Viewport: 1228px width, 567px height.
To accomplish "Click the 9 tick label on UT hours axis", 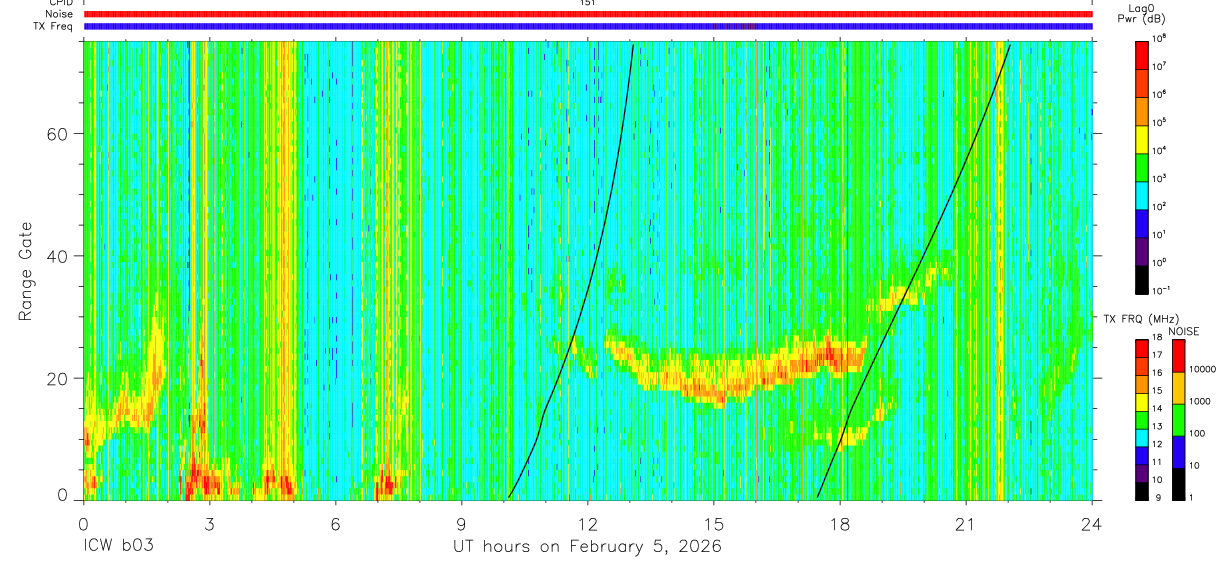I will [x=461, y=523].
